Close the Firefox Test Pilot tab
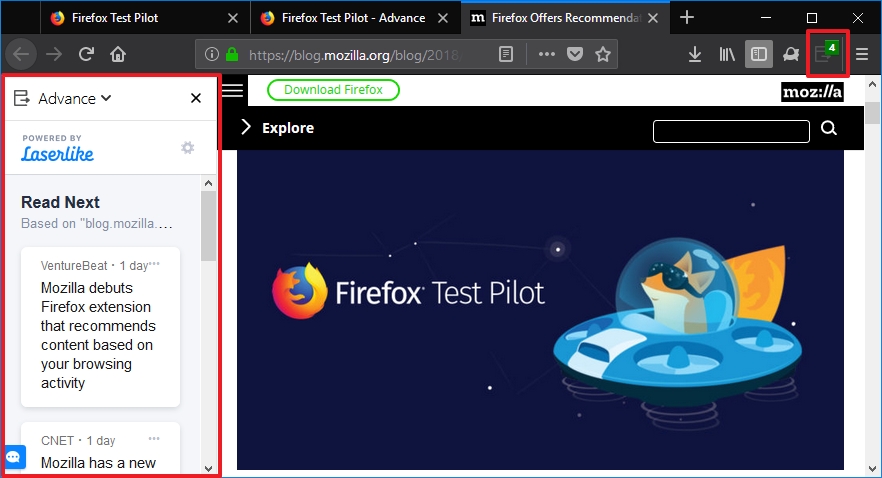This screenshot has height=478, width=882. coord(232,18)
